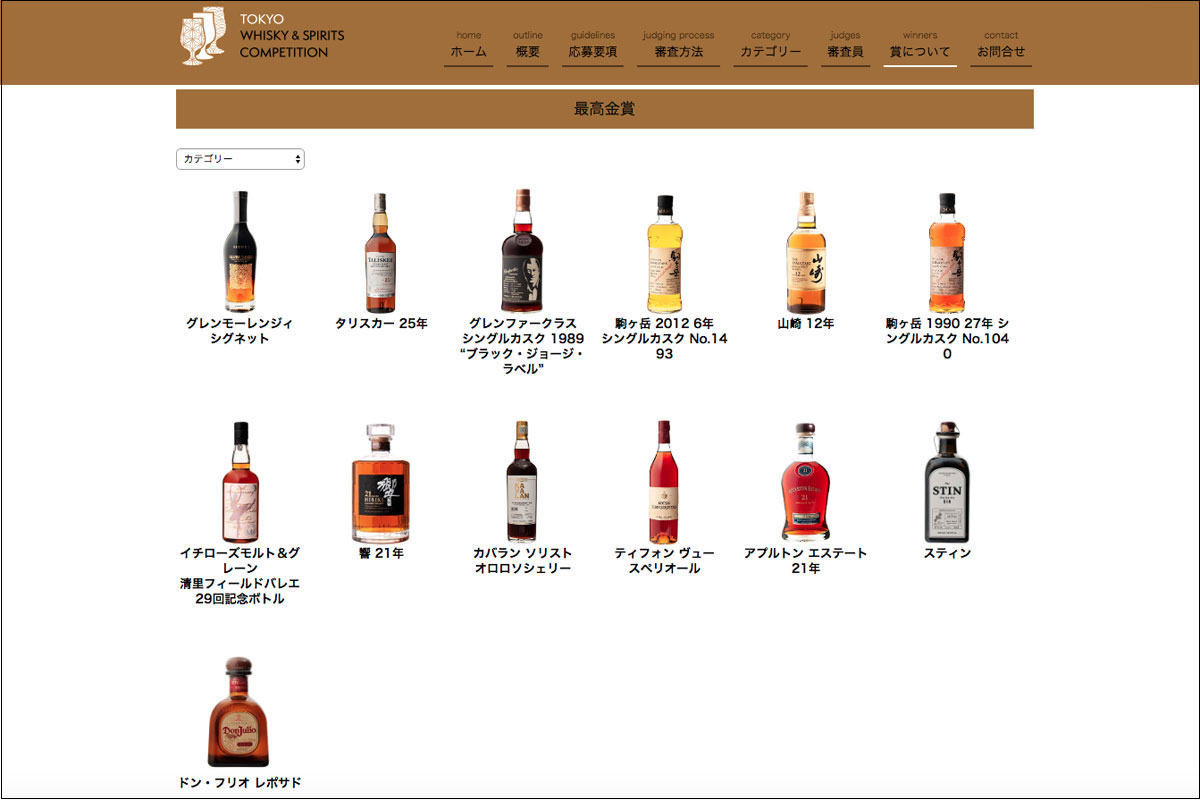Open the ティフォン ヴュー スペリオール name

tap(664, 561)
